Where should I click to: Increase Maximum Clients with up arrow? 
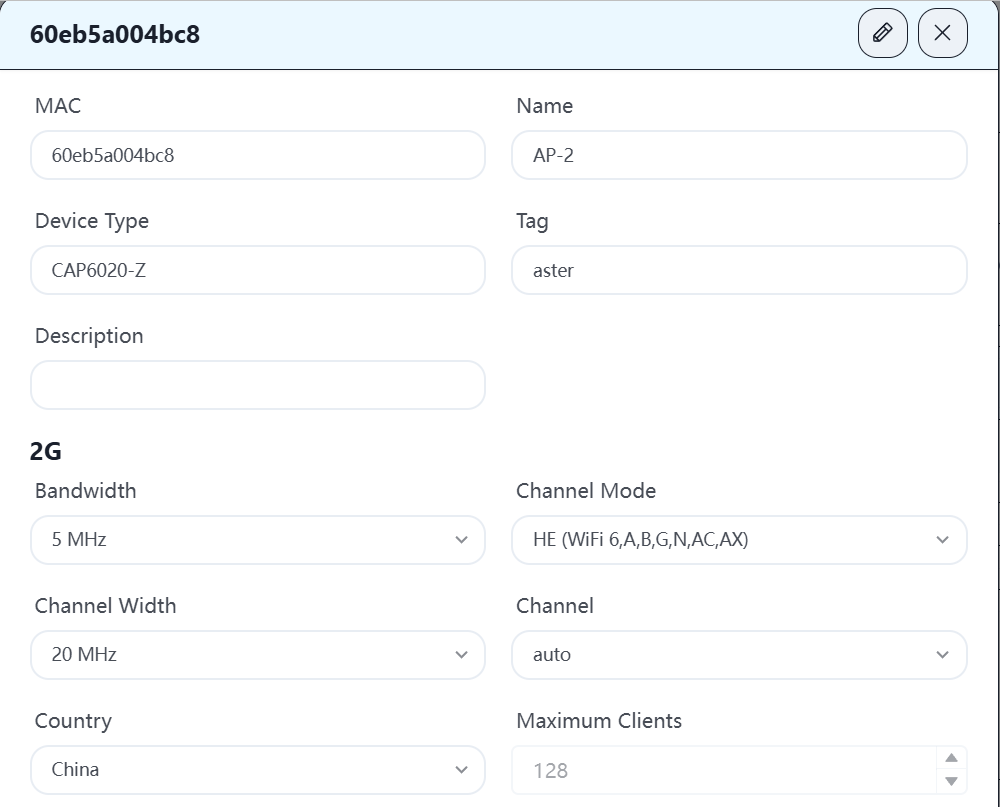pos(951,759)
